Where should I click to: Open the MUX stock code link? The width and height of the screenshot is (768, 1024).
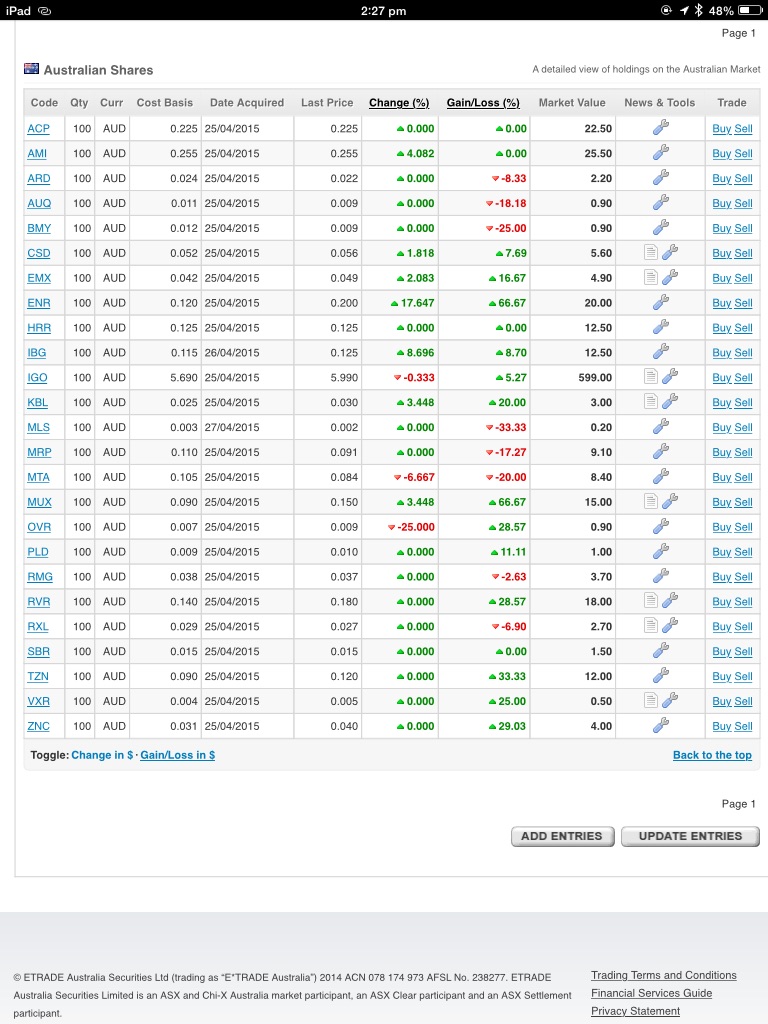(39, 502)
